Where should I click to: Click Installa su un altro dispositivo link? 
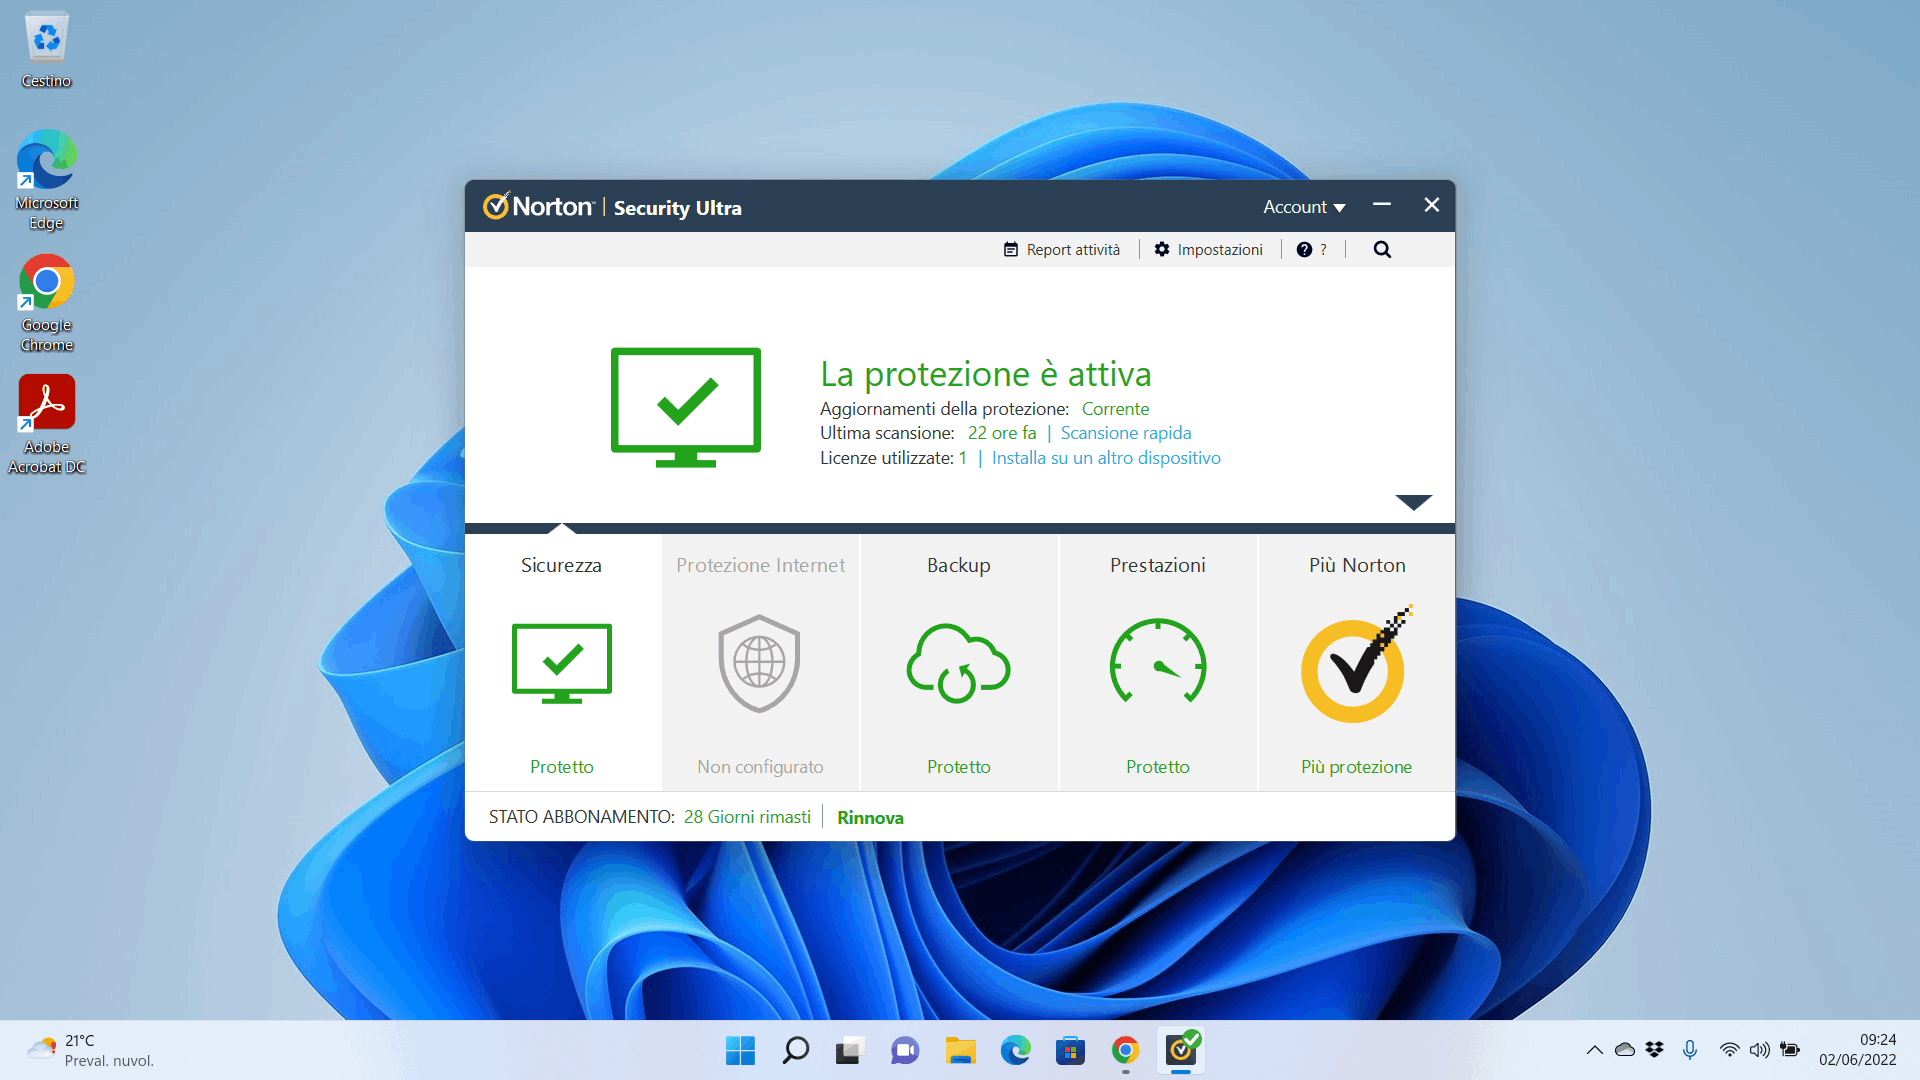point(1106,458)
